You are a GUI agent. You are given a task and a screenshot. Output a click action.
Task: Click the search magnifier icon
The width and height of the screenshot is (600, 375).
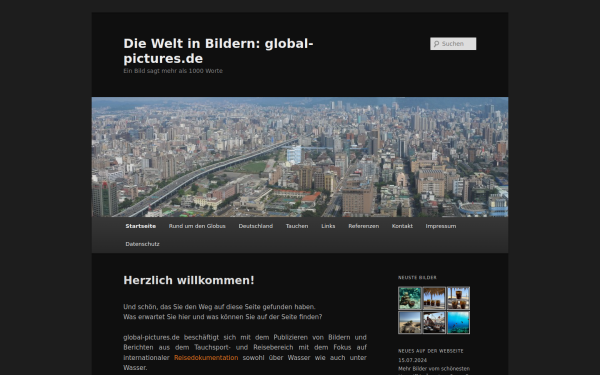click(x=436, y=44)
